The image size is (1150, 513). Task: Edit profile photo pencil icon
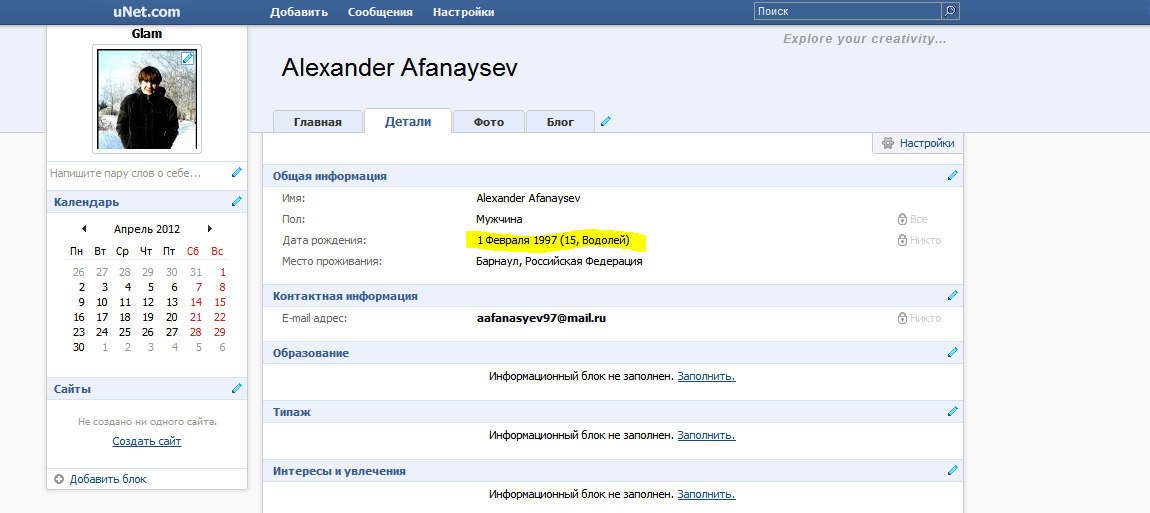(x=187, y=59)
